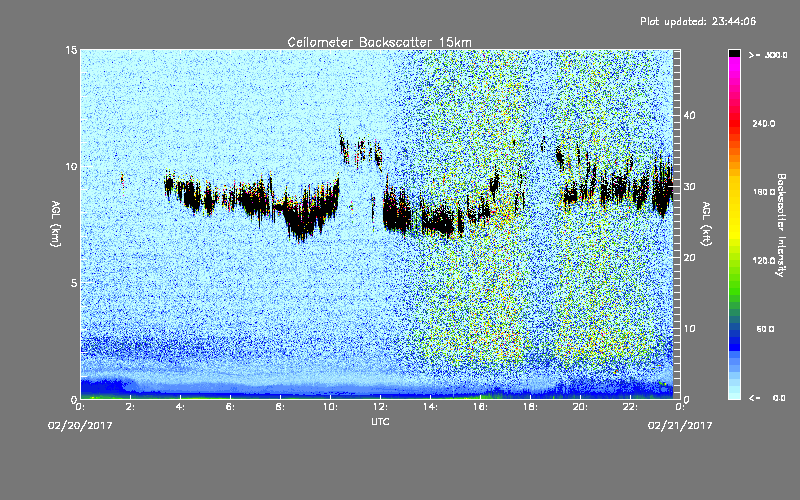800x500 pixels.
Task: Click the 'Ceilometer Backscatter 15km' title
Action: pos(380,42)
